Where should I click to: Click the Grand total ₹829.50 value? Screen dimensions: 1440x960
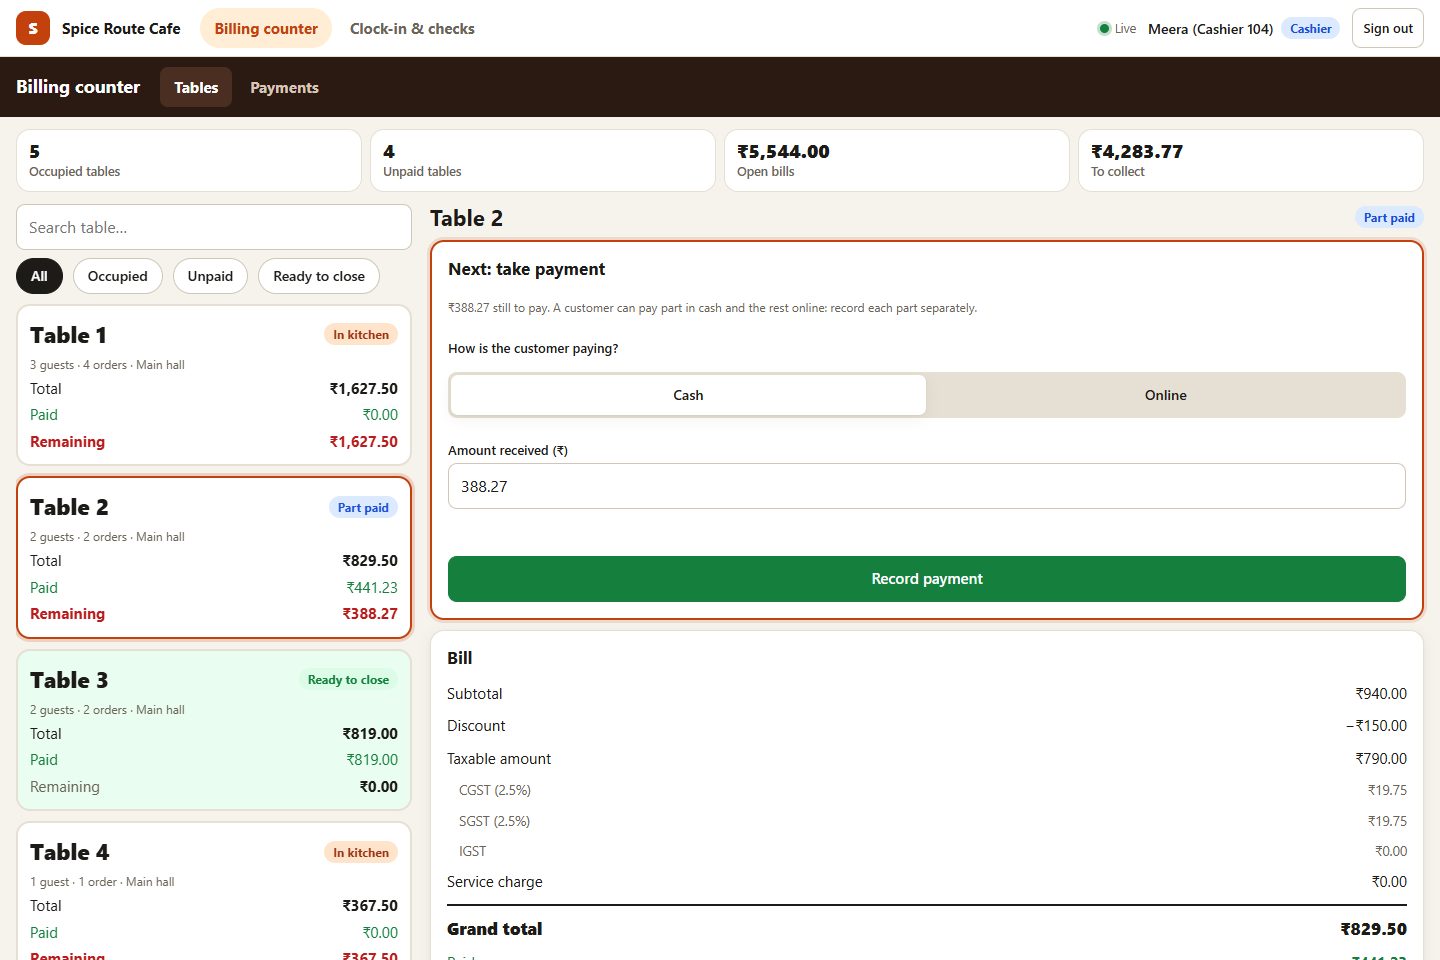pyautogui.click(x=1373, y=929)
